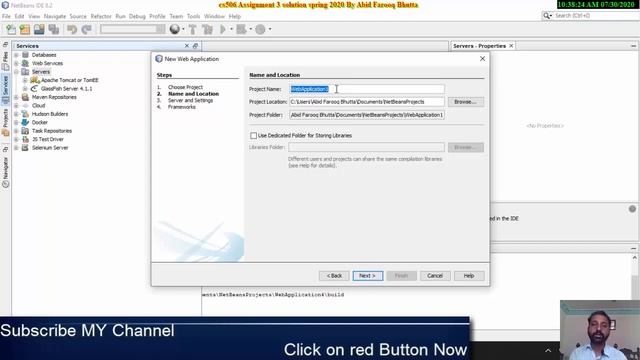Expand the Maven Repositories tree node
The image size is (640, 360).
click(x=16, y=97)
